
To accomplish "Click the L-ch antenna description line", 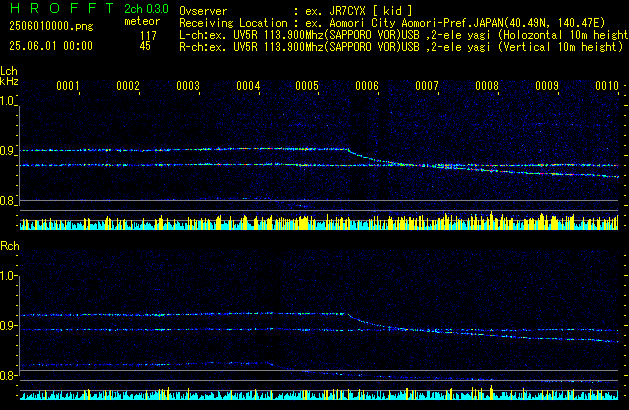I will pyautogui.click(x=404, y=35).
